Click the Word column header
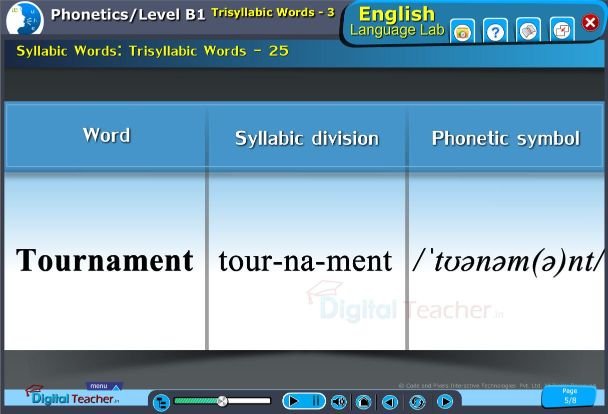Screen dimensions: 608x414 pyautogui.click(x=107, y=135)
